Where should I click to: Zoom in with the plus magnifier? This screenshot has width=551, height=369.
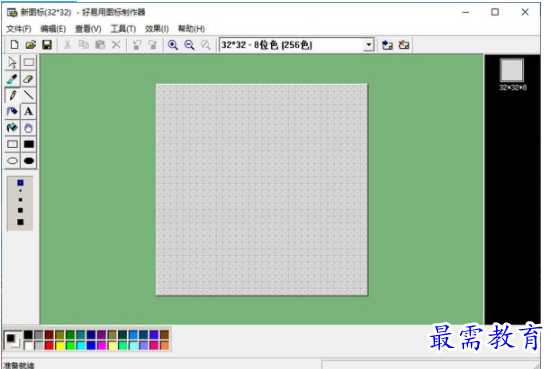click(x=173, y=45)
